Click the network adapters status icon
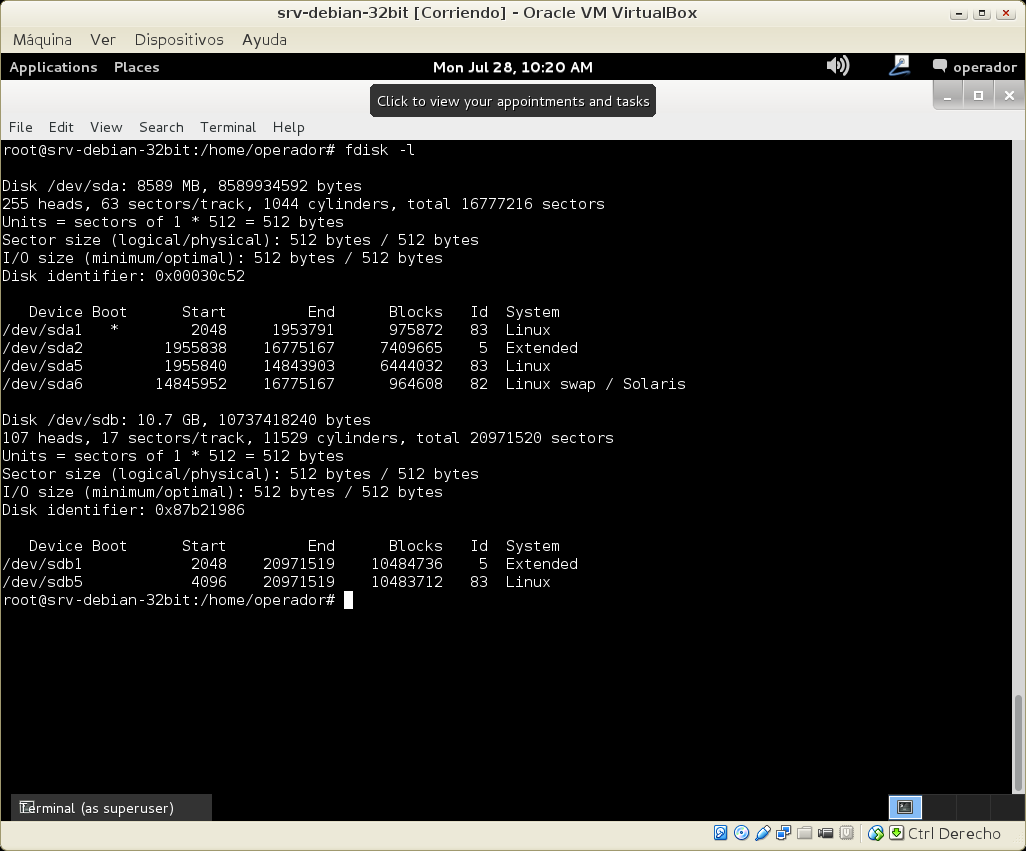The width and height of the screenshot is (1026, 851). (x=784, y=833)
